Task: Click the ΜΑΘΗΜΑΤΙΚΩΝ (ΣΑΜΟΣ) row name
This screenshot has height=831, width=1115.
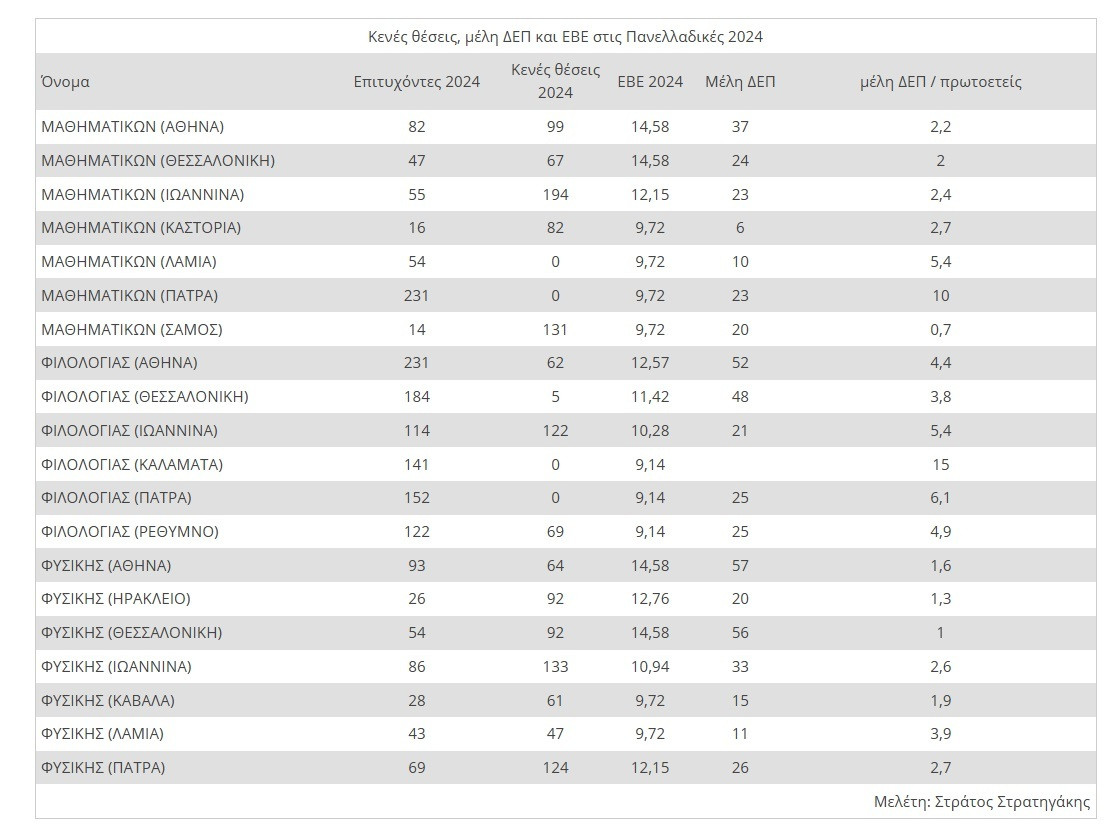Action: click(x=131, y=329)
